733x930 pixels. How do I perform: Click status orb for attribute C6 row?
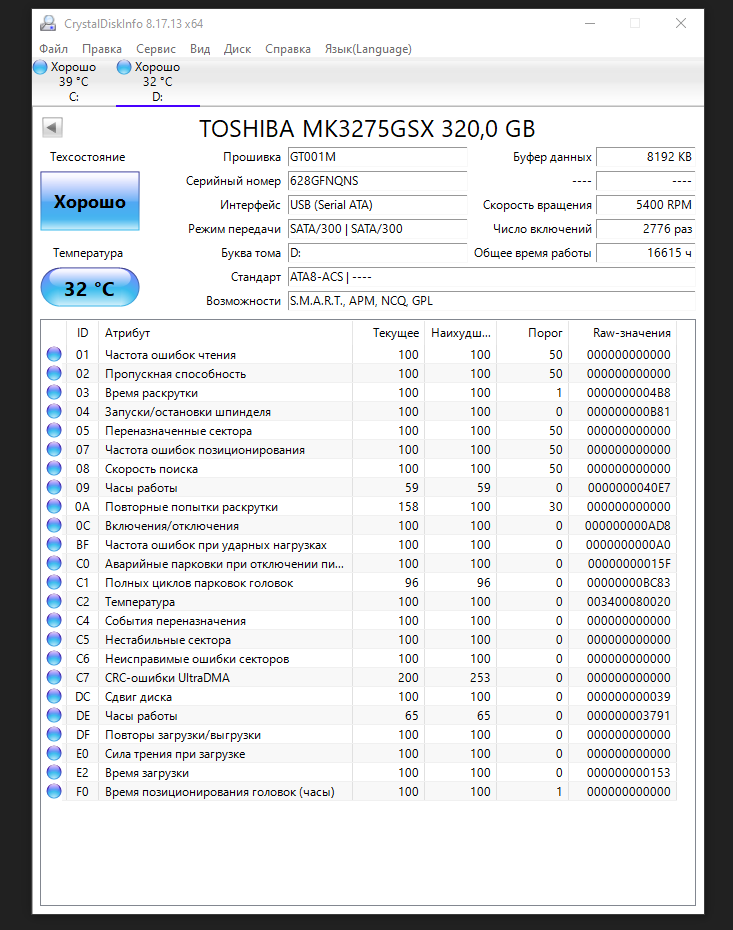click(x=54, y=658)
